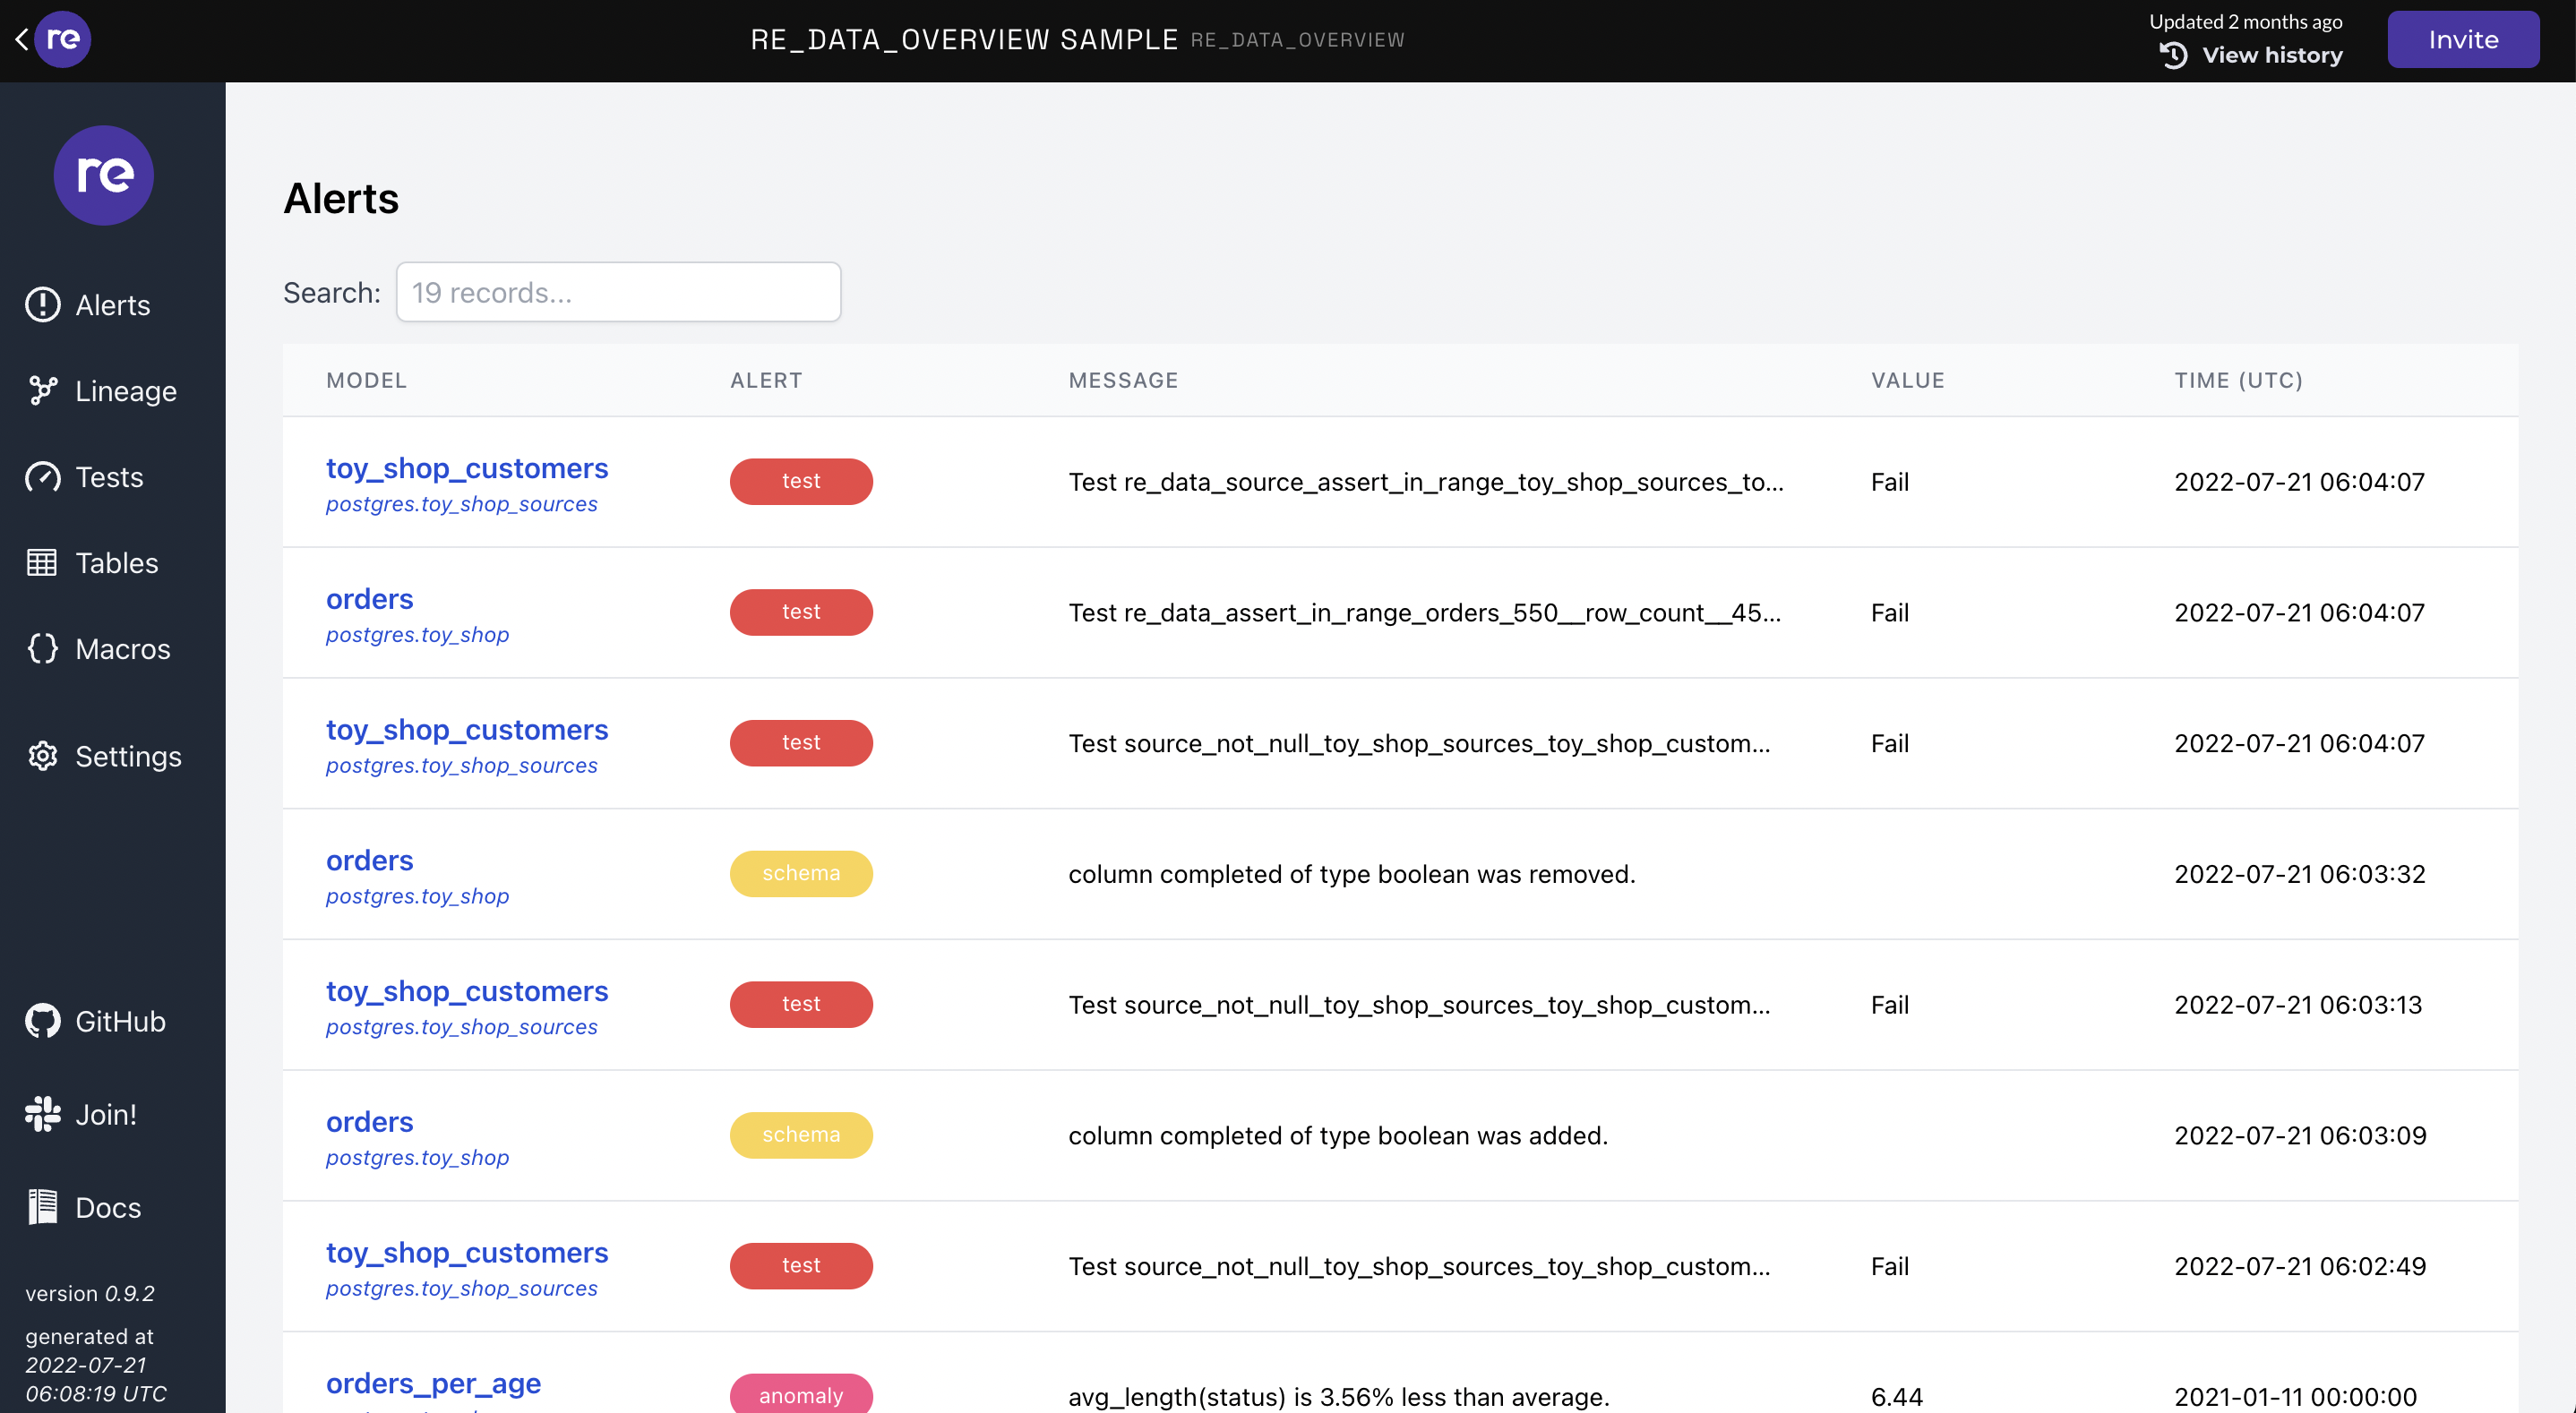This screenshot has height=1413, width=2576.
Task: Open the Docs book icon
Action: tap(42, 1207)
